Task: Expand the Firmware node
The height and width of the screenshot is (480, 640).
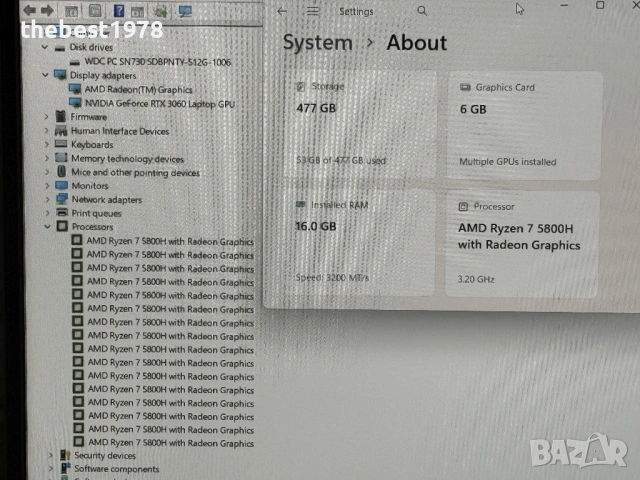Action: [46, 117]
